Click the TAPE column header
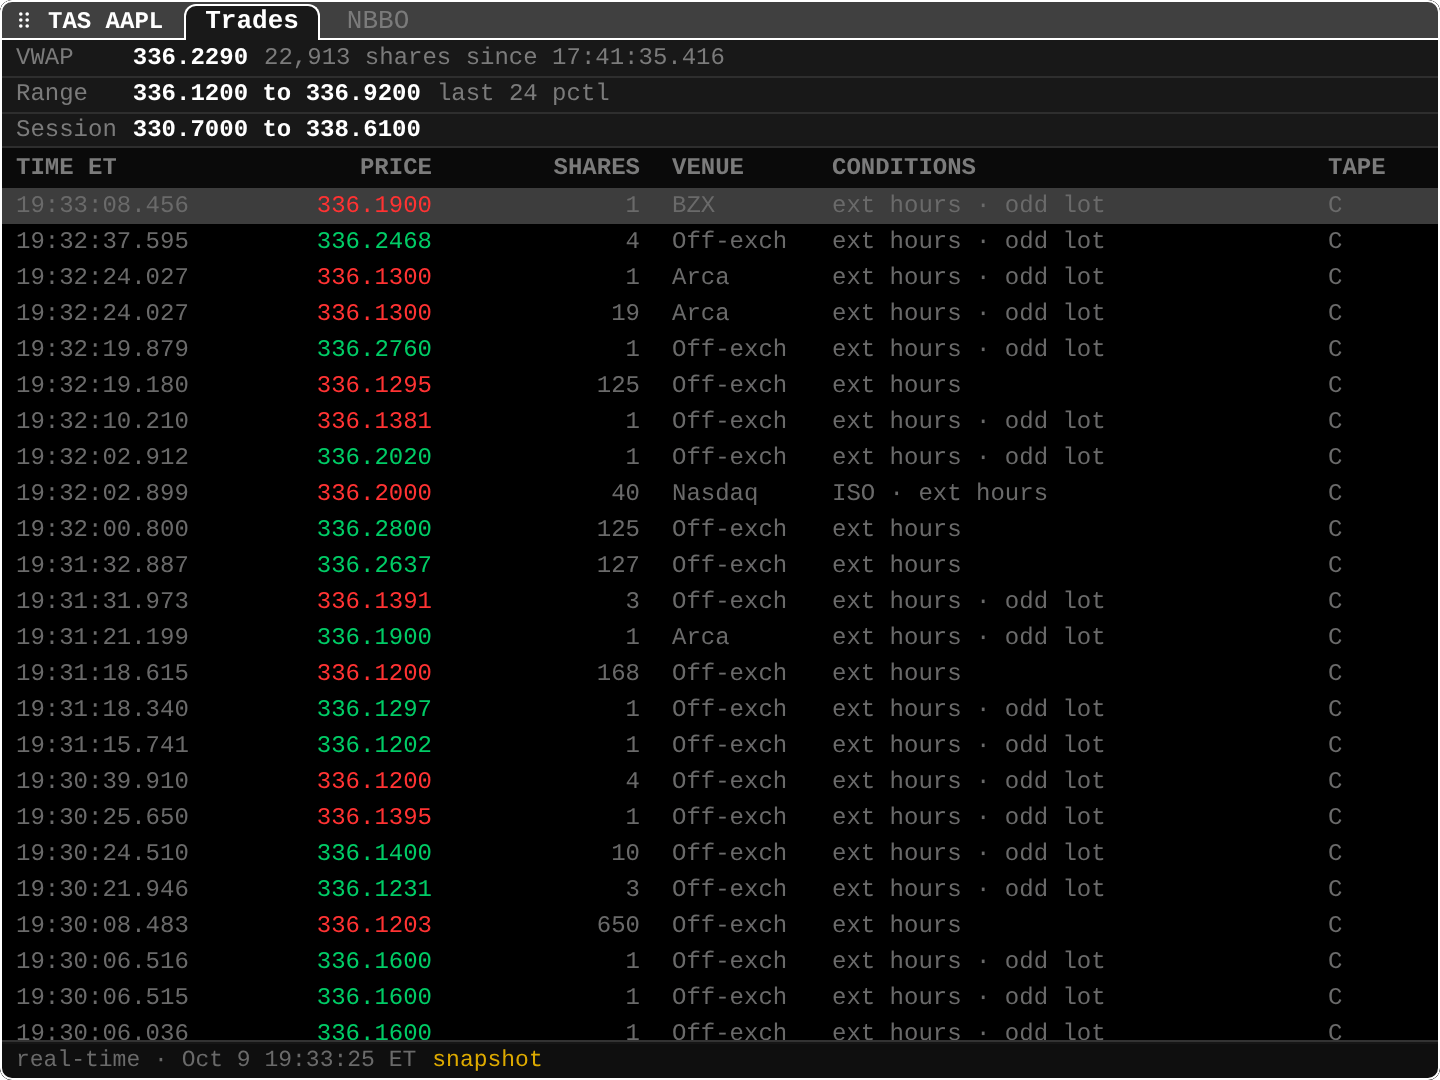 click(1356, 167)
